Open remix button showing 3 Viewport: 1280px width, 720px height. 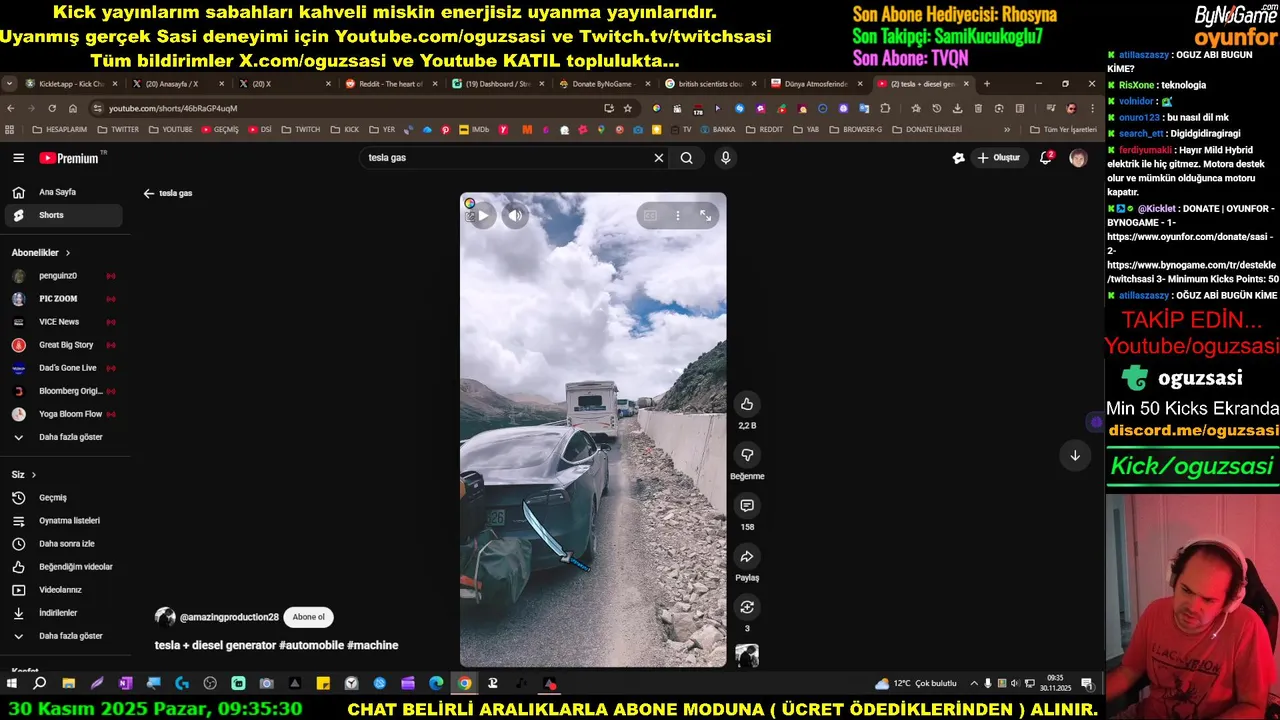click(x=747, y=607)
